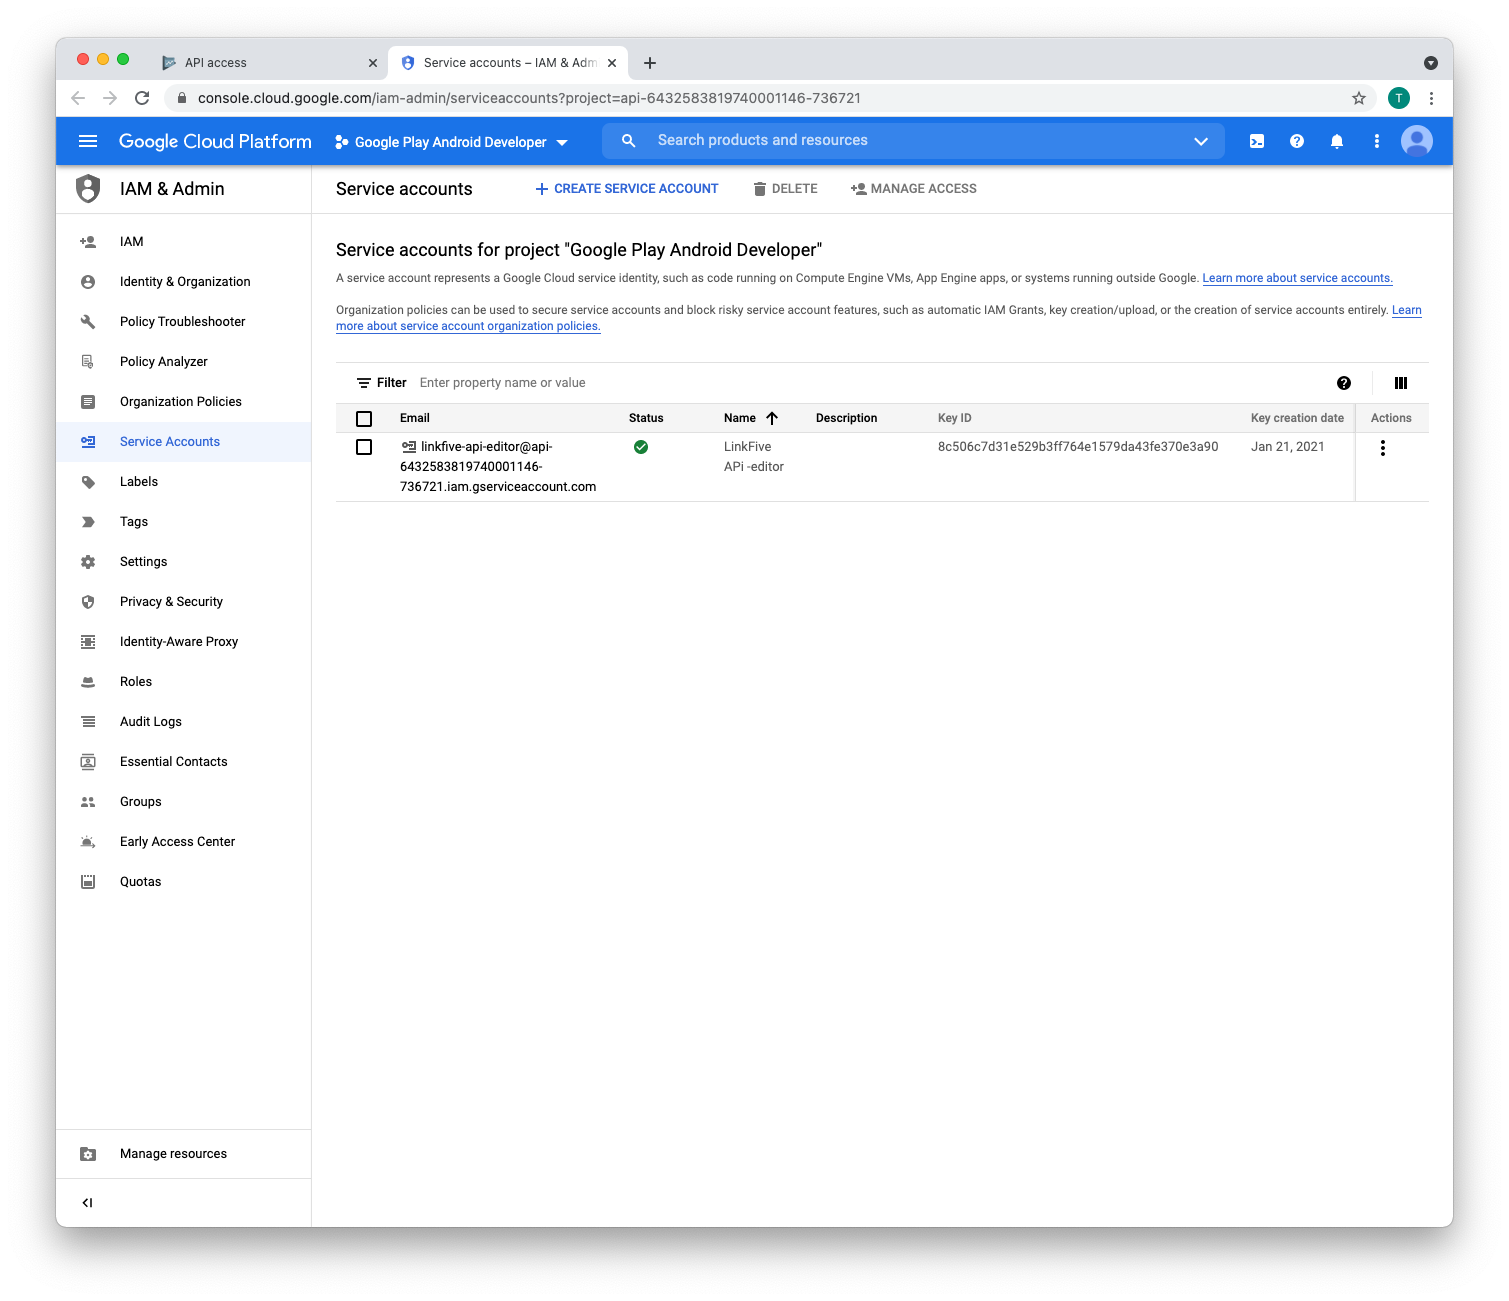This screenshot has height=1301, width=1509.
Task: Click Google Cloud Platform logo text
Action: point(215,141)
